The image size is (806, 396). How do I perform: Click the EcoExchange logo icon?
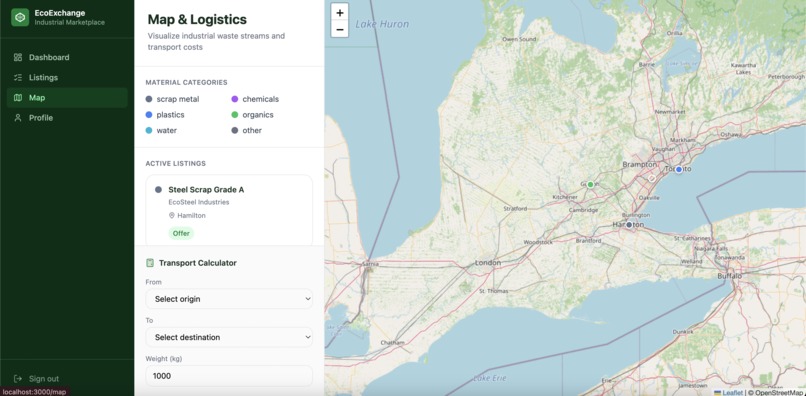point(20,17)
